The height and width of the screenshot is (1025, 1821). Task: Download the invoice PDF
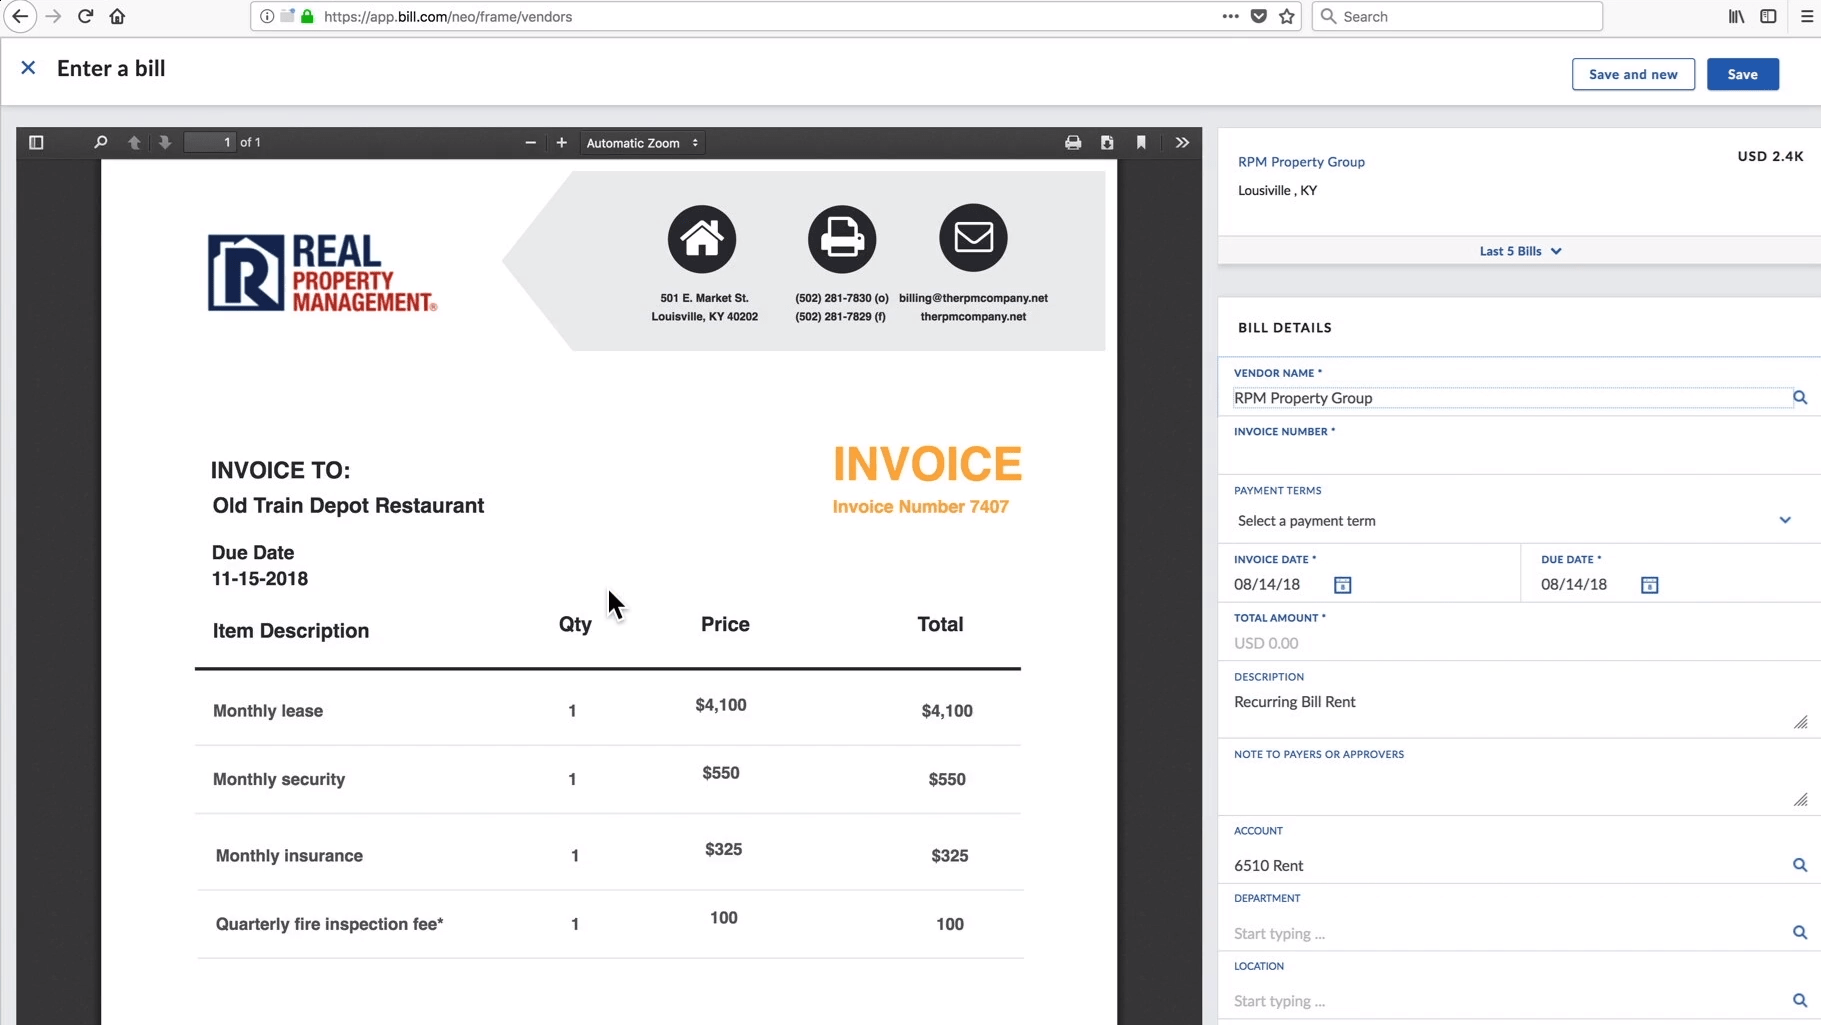pyautogui.click(x=1106, y=142)
